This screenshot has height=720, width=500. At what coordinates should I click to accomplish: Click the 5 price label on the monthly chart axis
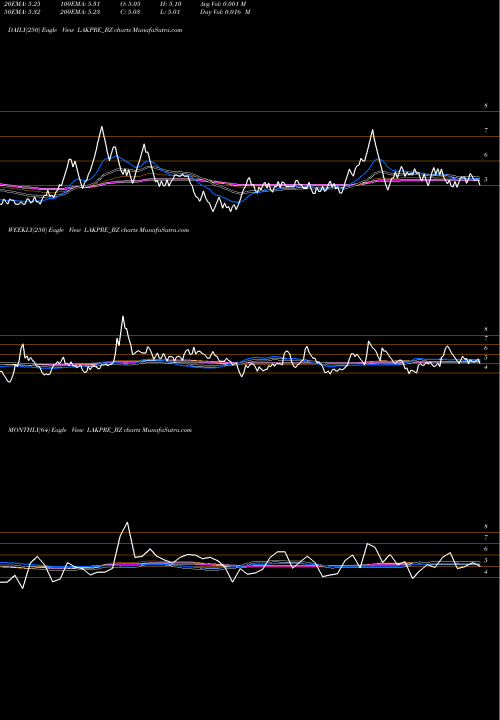click(486, 561)
